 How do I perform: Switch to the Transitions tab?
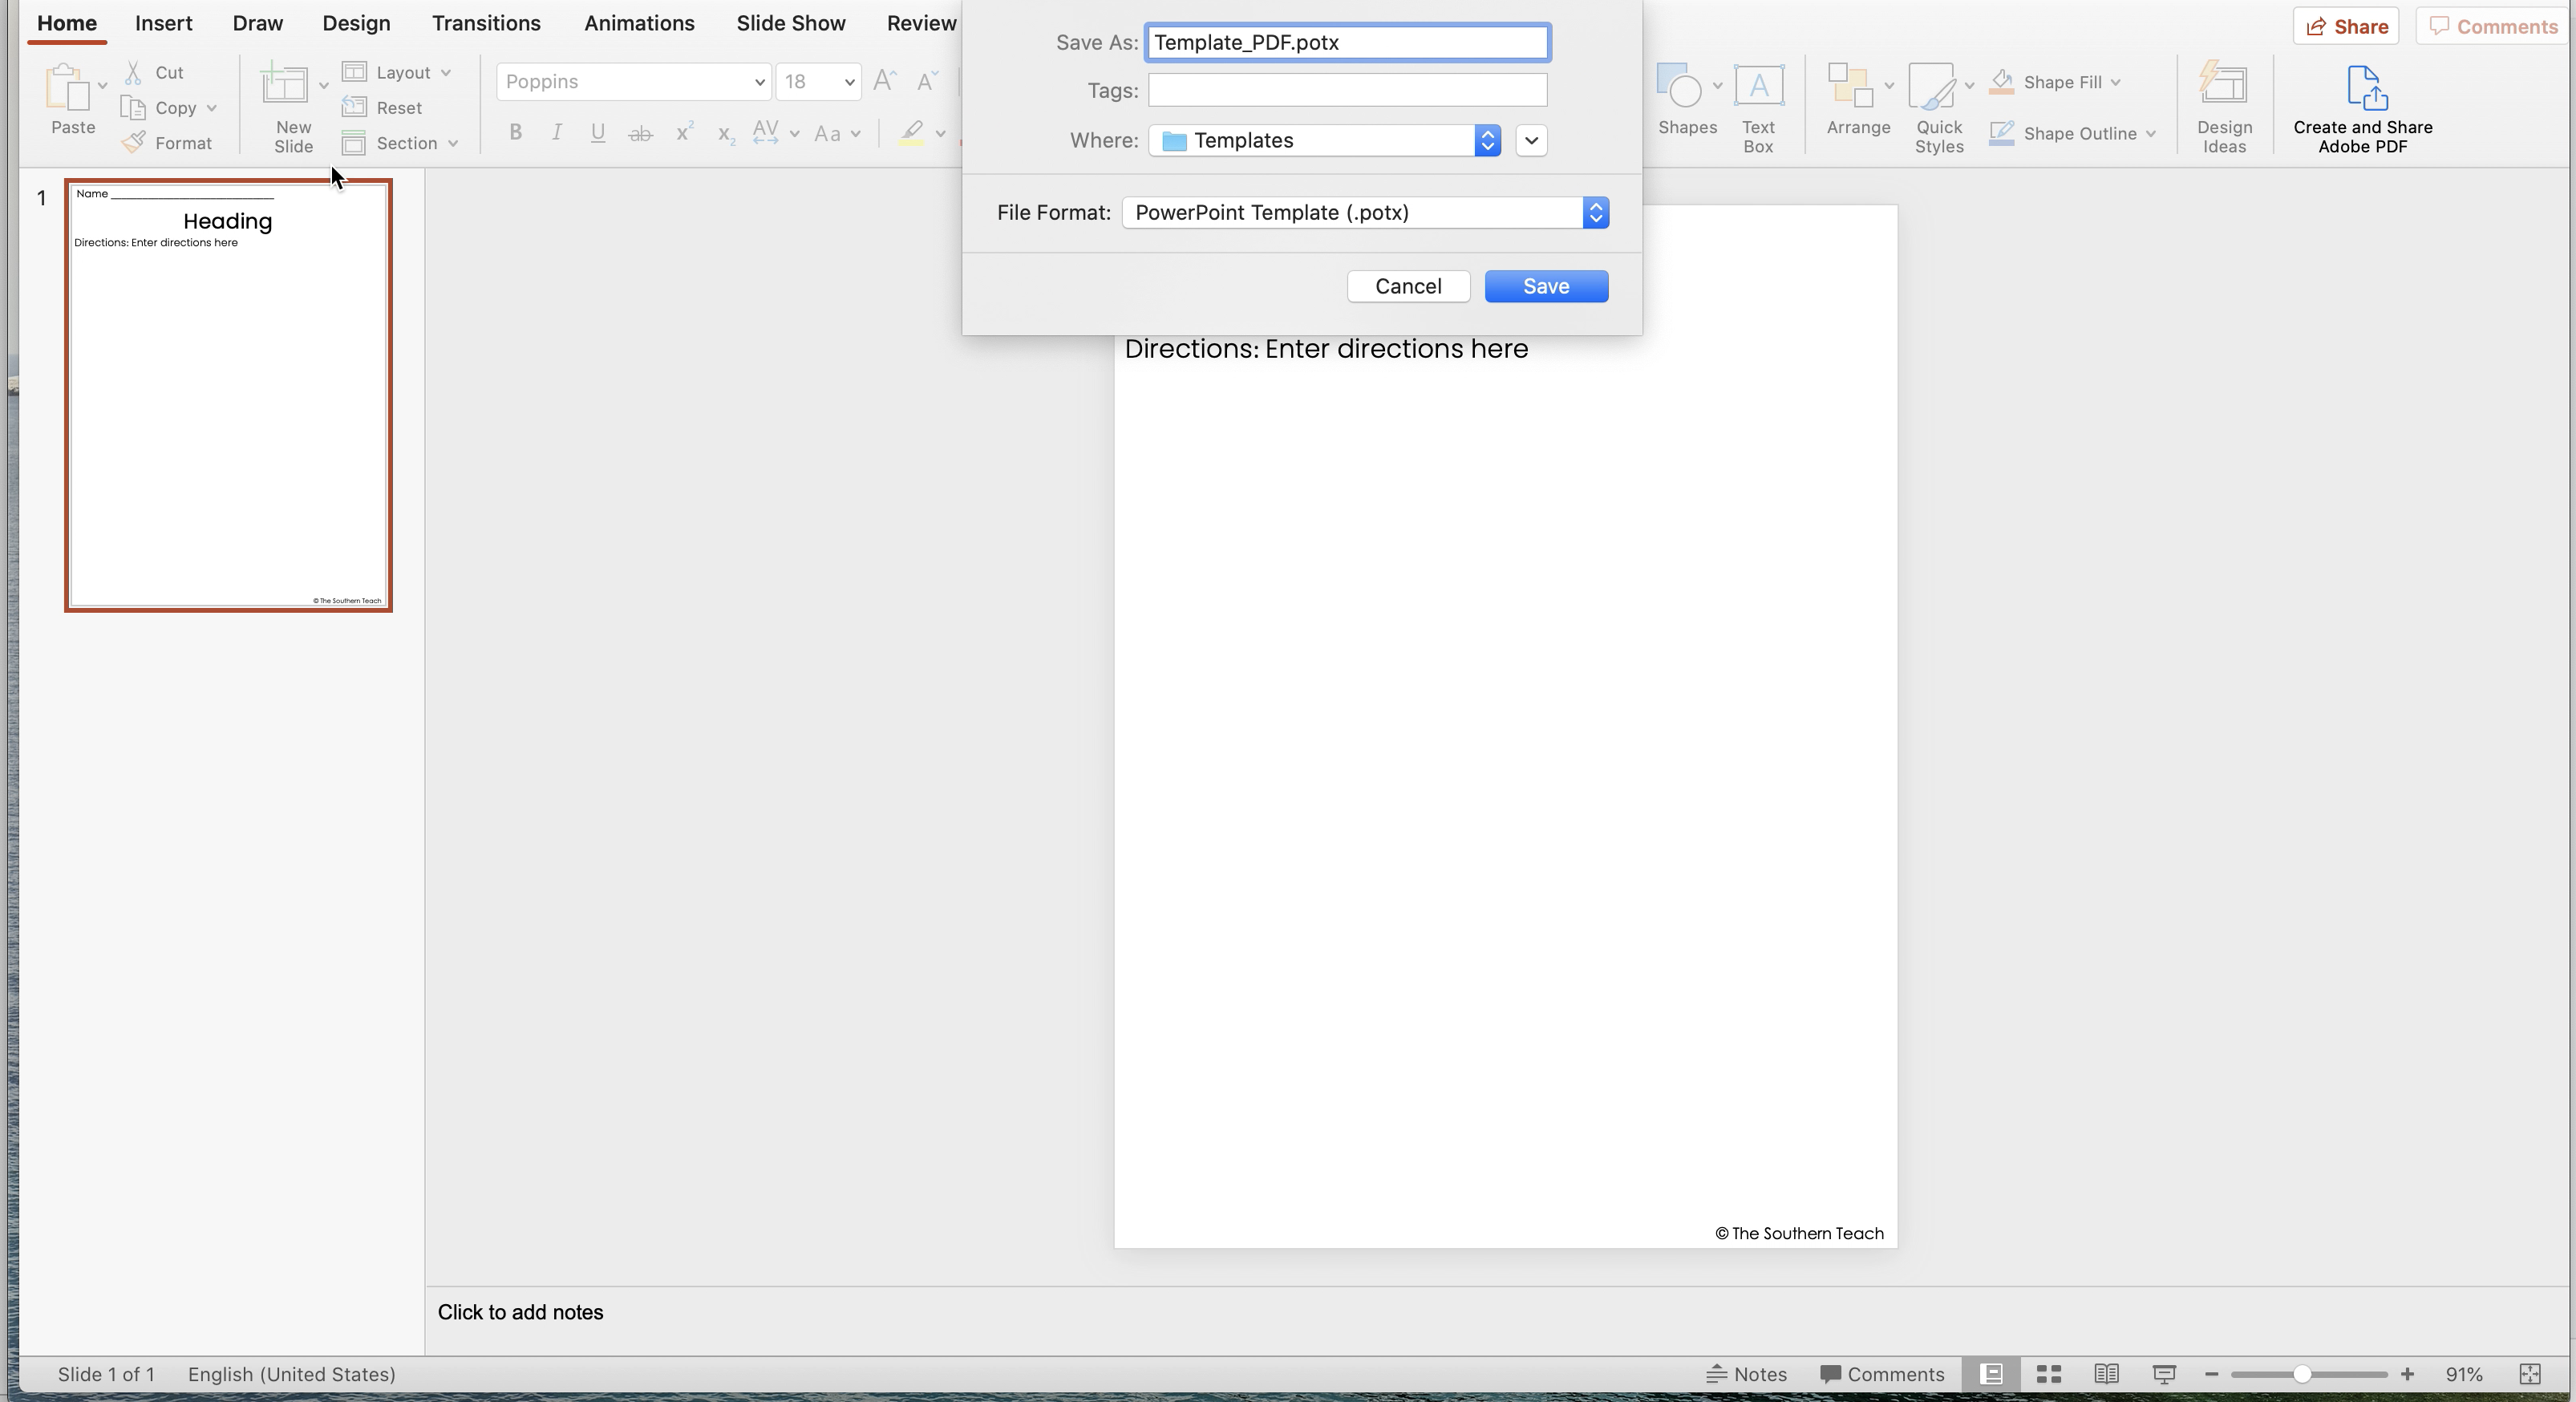pos(486,23)
